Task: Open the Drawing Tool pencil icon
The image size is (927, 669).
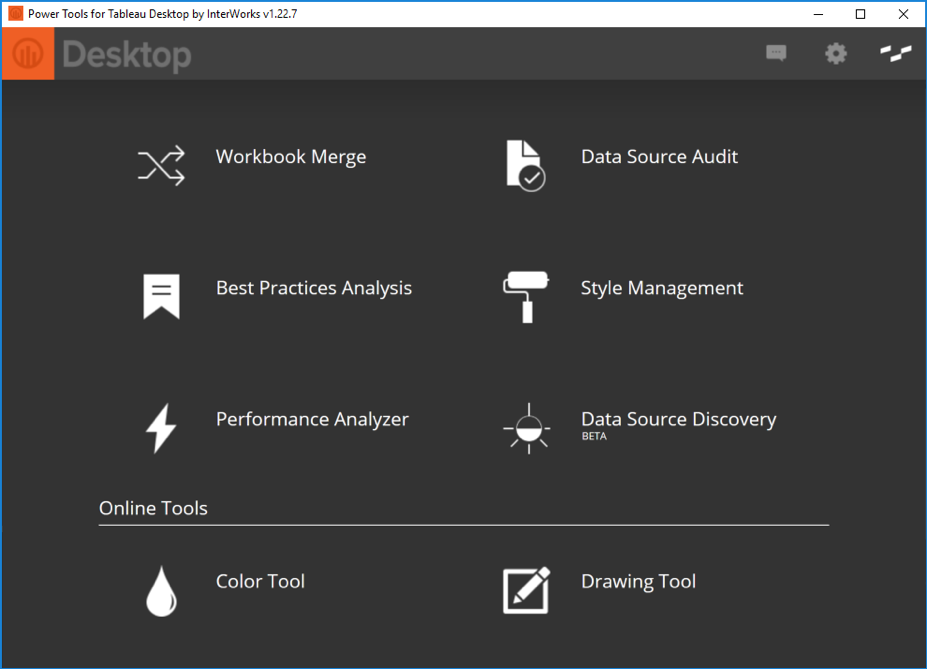Action: tap(526, 590)
